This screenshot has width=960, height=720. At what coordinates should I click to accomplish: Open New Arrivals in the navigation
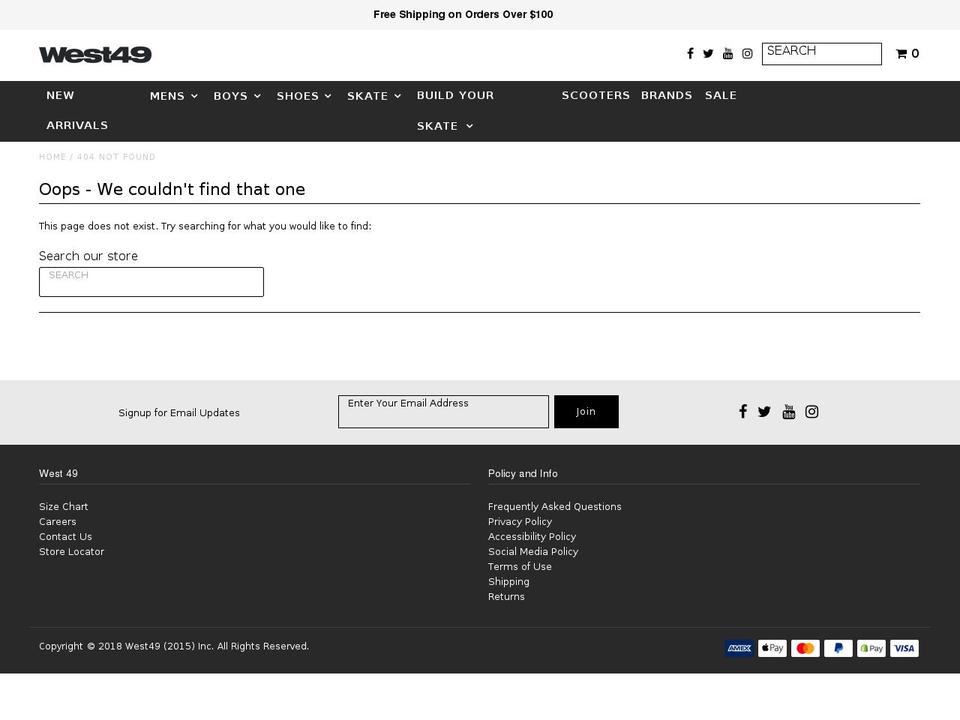pyautogui.click(x=77, y=110)
